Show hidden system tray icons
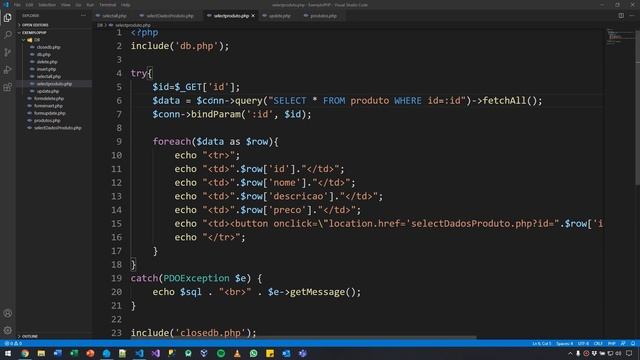This screenshot has height=360, width=640. tap(570, 353)
